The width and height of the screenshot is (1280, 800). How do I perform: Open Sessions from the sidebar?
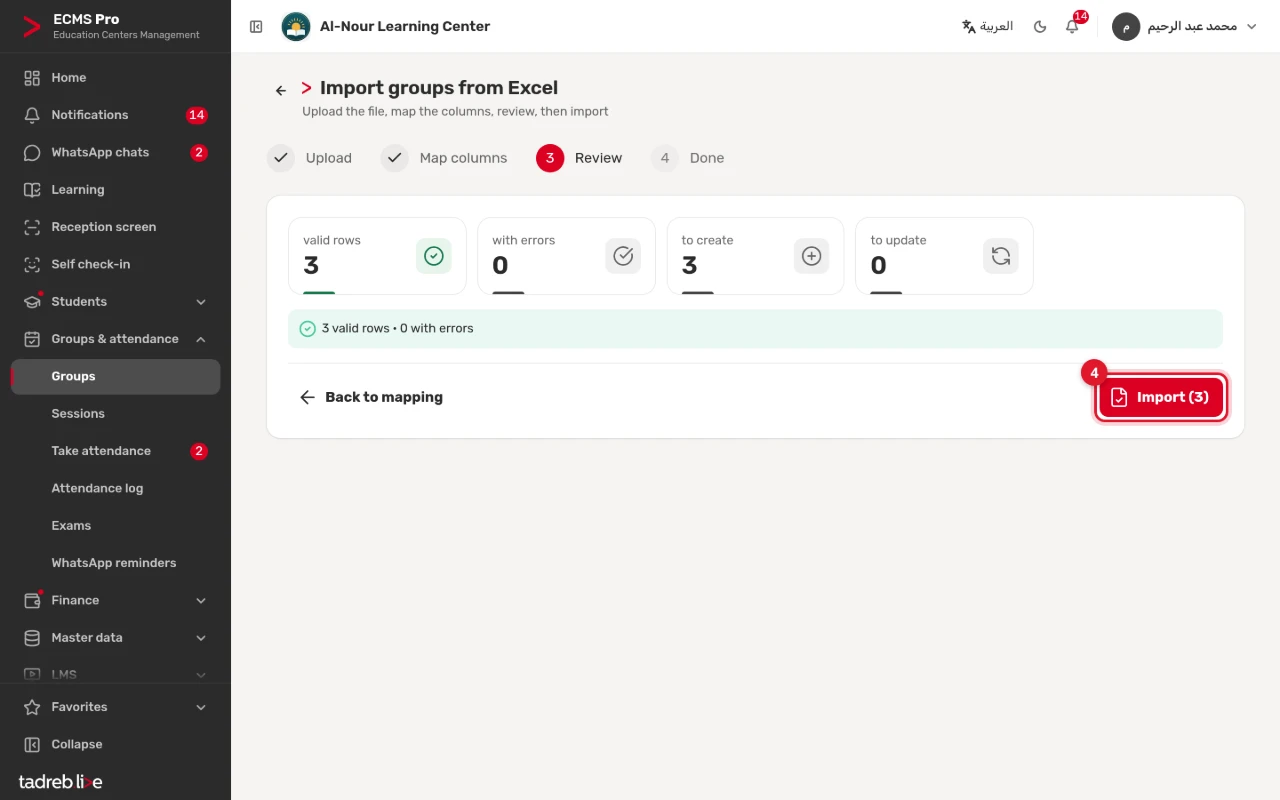pyautogui.click(x=115, y=413)
